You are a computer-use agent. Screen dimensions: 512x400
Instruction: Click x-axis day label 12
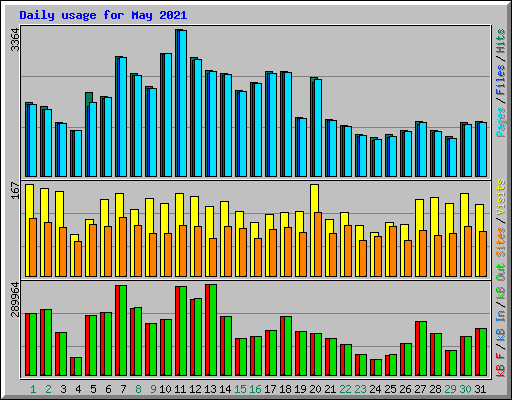point(195,389)
